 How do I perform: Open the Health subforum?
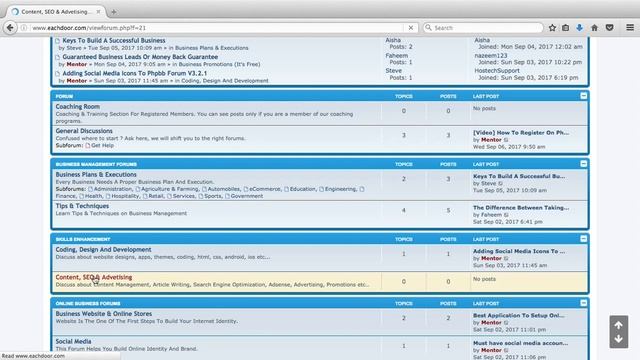click(x=93, y=196)
